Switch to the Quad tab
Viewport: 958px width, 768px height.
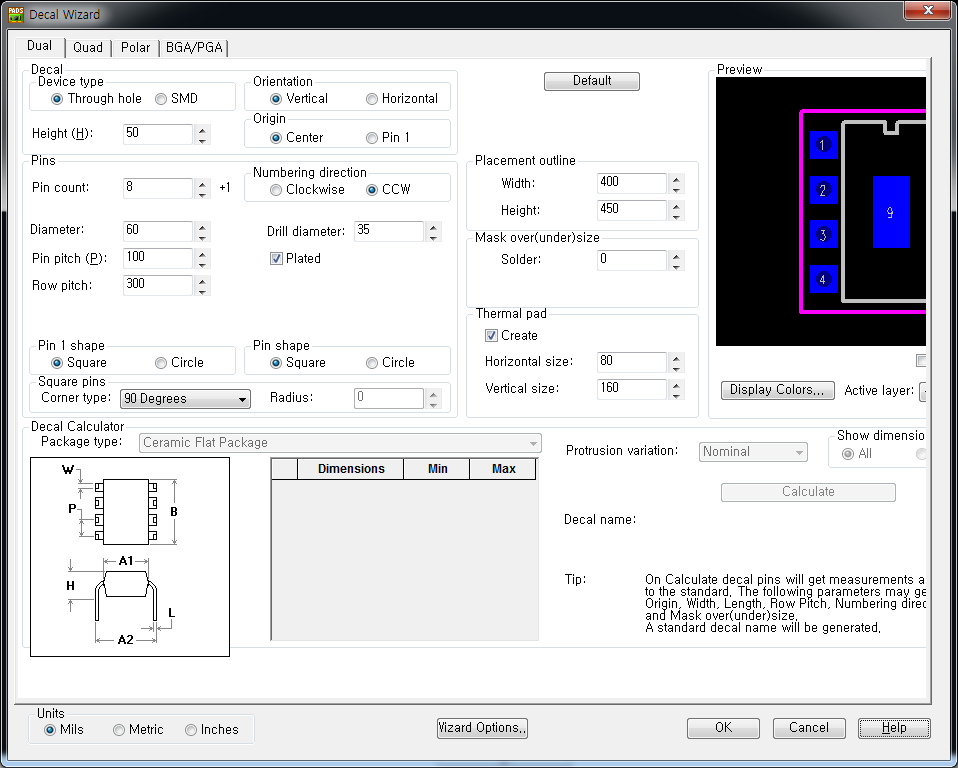(x=88, y=47)
